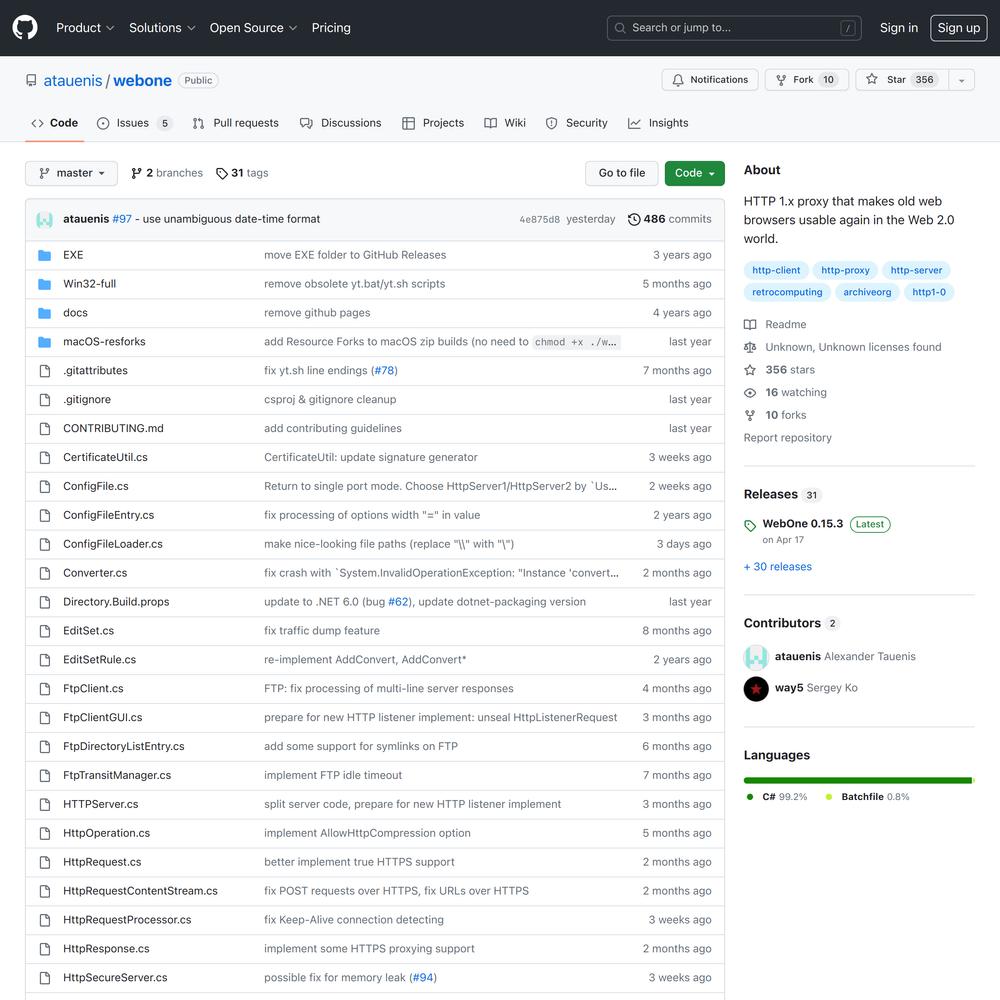
Task: Open the HttpSecureServer.cs file
Action: (115, 978)
